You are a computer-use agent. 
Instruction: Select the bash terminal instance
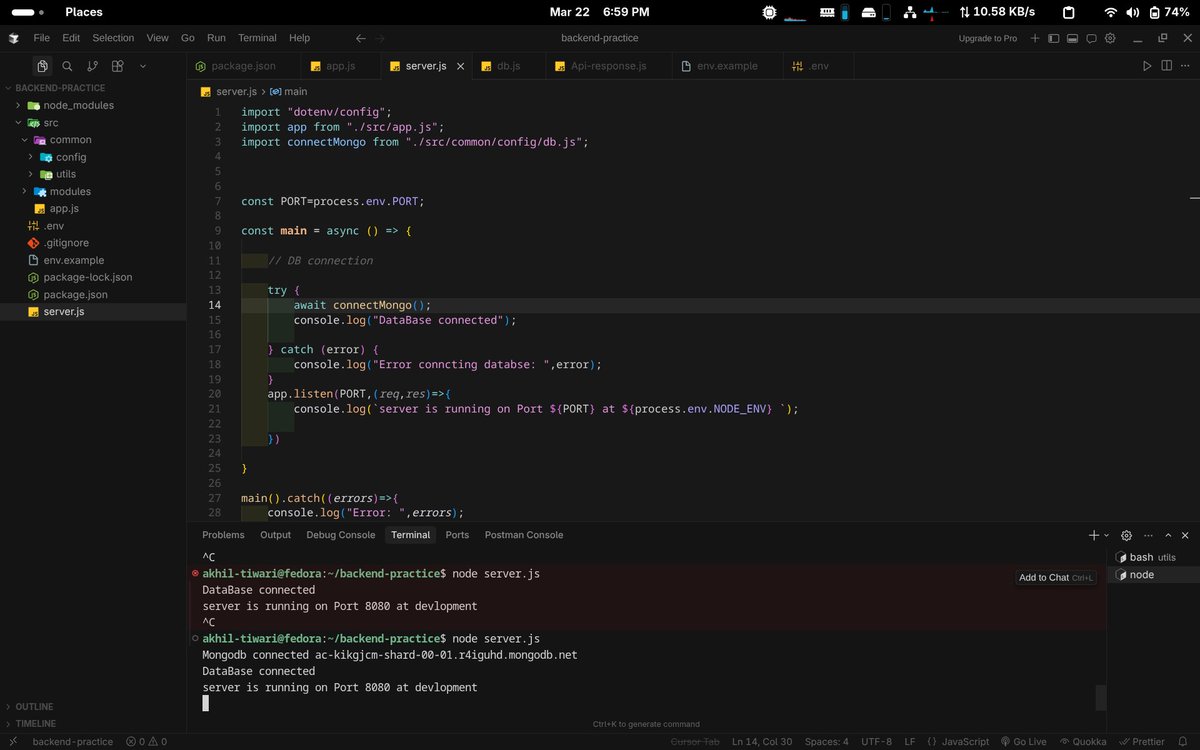[x=1154, y=557]
